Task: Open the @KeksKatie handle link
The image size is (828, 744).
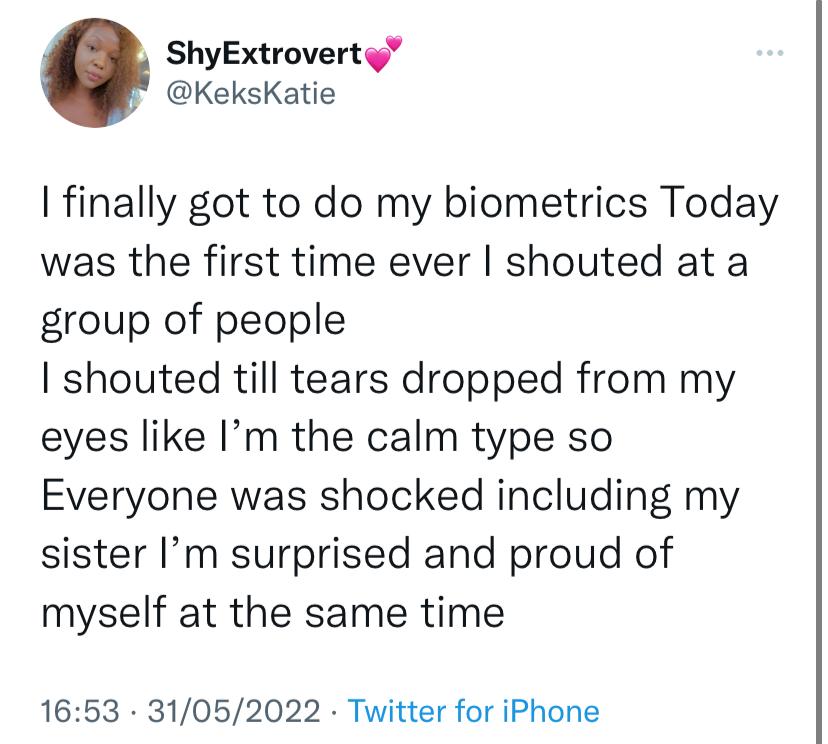Action: click(251, 93)
